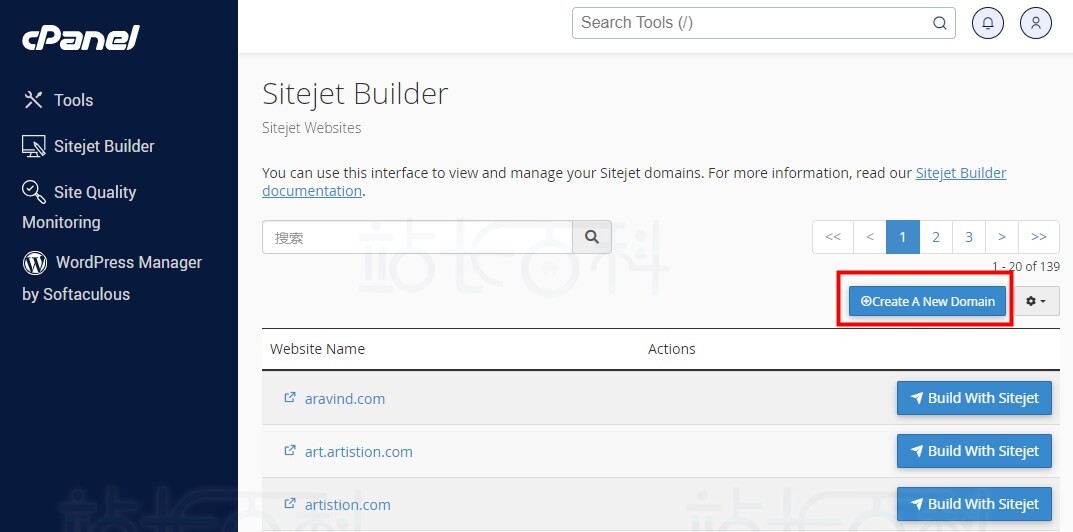Click Build With Sitejet for art.artistion.com
Viewport: 1073px width, 532px height.
(x=974, y=451)
